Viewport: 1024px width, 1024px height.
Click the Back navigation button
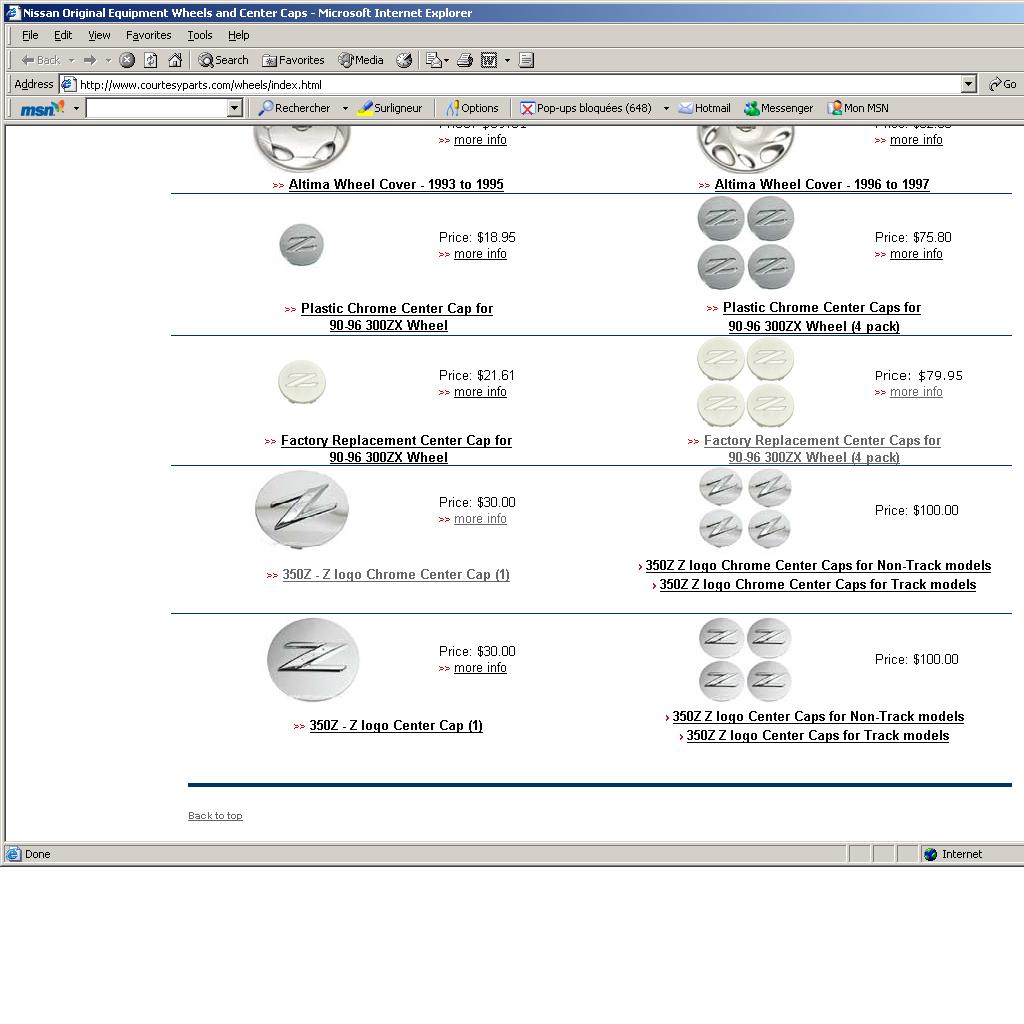pyautogui.click(x=40, y=60)
